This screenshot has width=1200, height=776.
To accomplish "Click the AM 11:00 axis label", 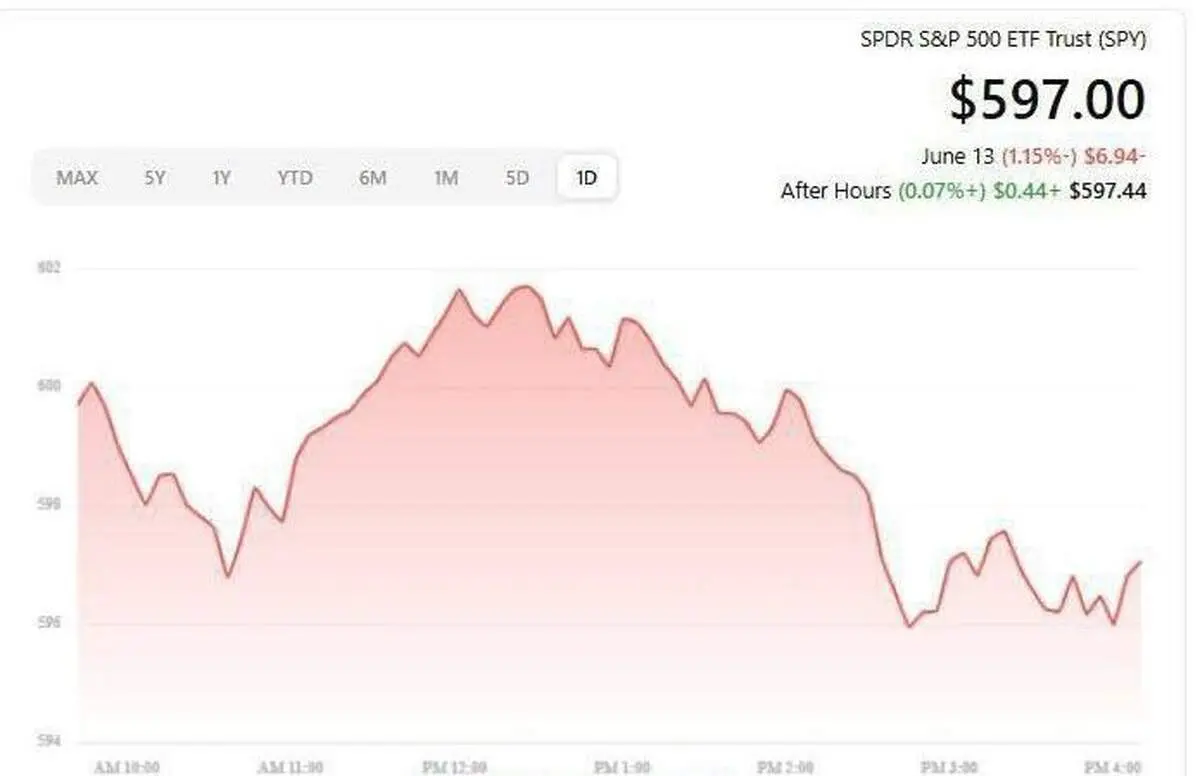I will (290, 768).
